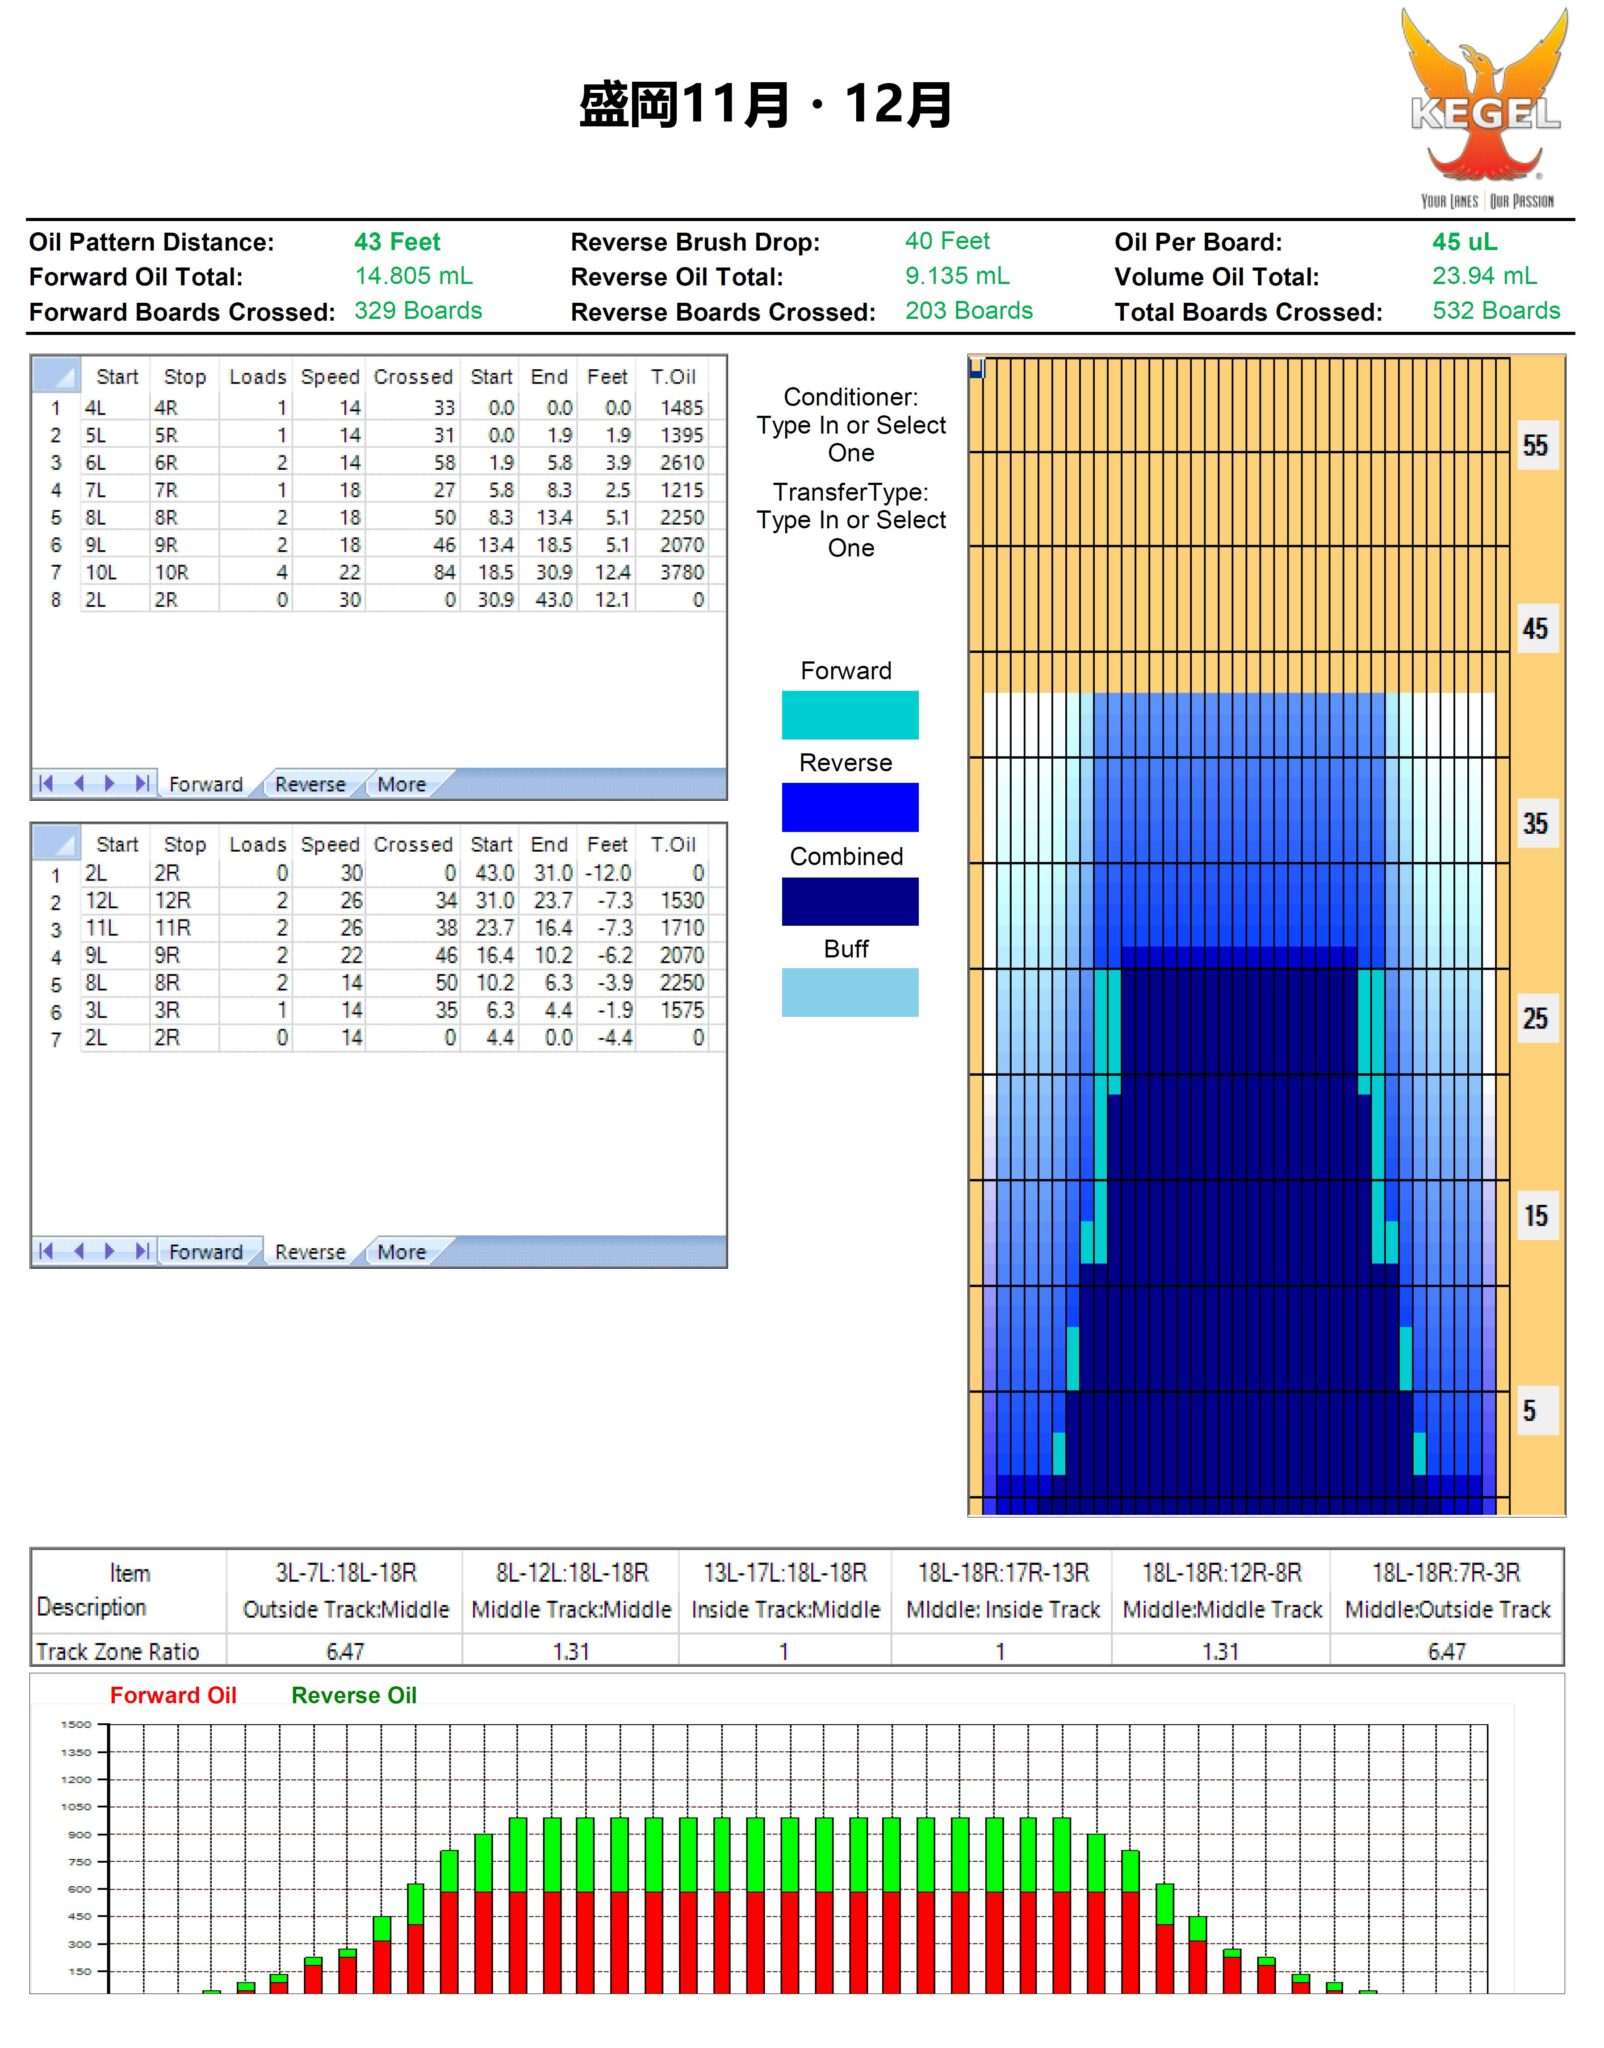Pick the light blue Buff swatch
The height and width of the screenshot is (2048, 1604).
(x=849, y=992)
